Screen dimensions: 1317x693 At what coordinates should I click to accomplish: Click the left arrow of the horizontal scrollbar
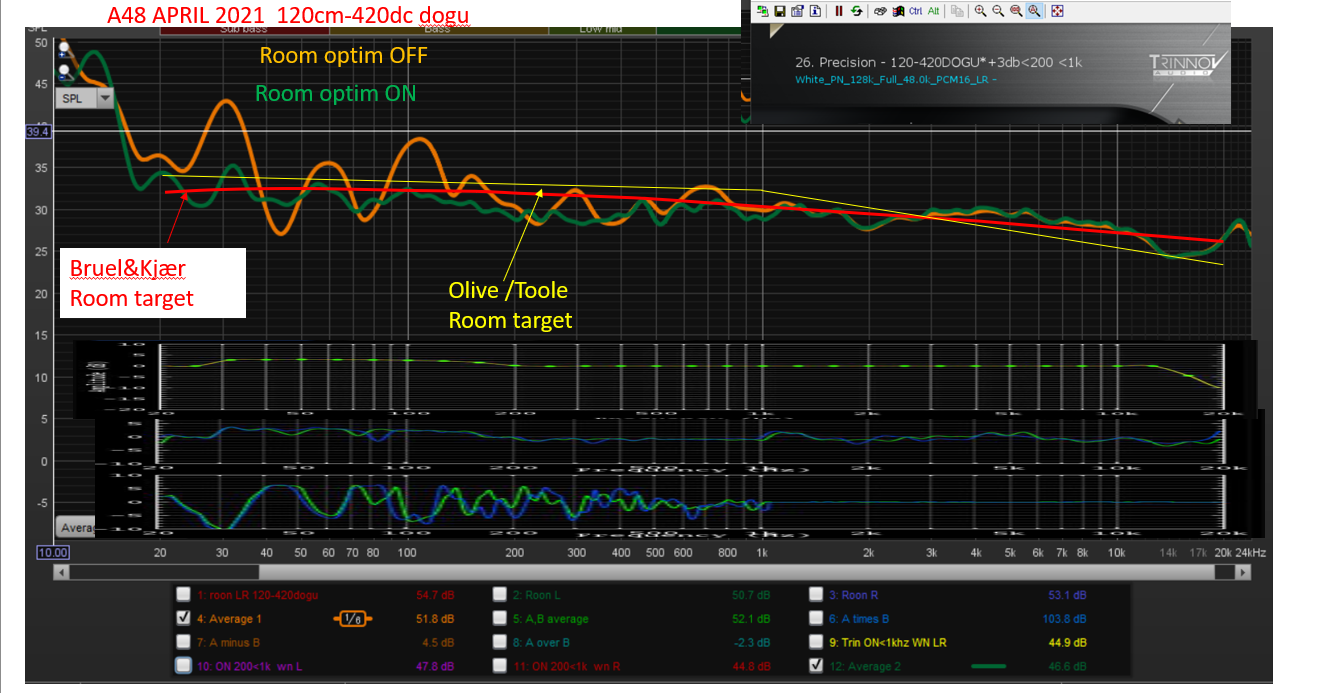tap(63, 572)
